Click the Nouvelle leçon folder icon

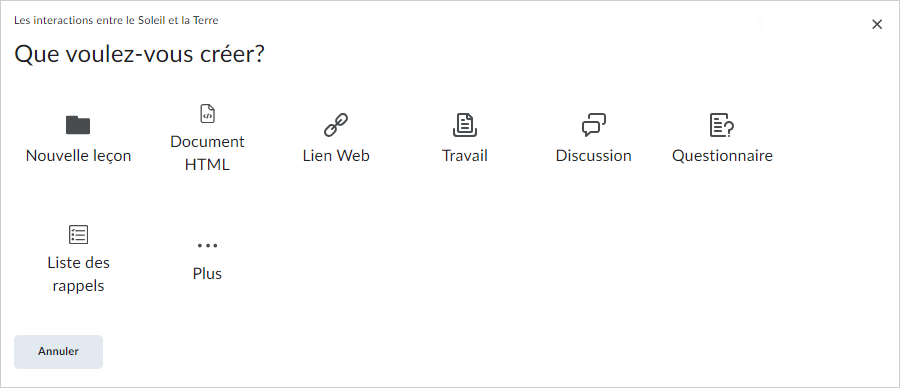[78, 125]
